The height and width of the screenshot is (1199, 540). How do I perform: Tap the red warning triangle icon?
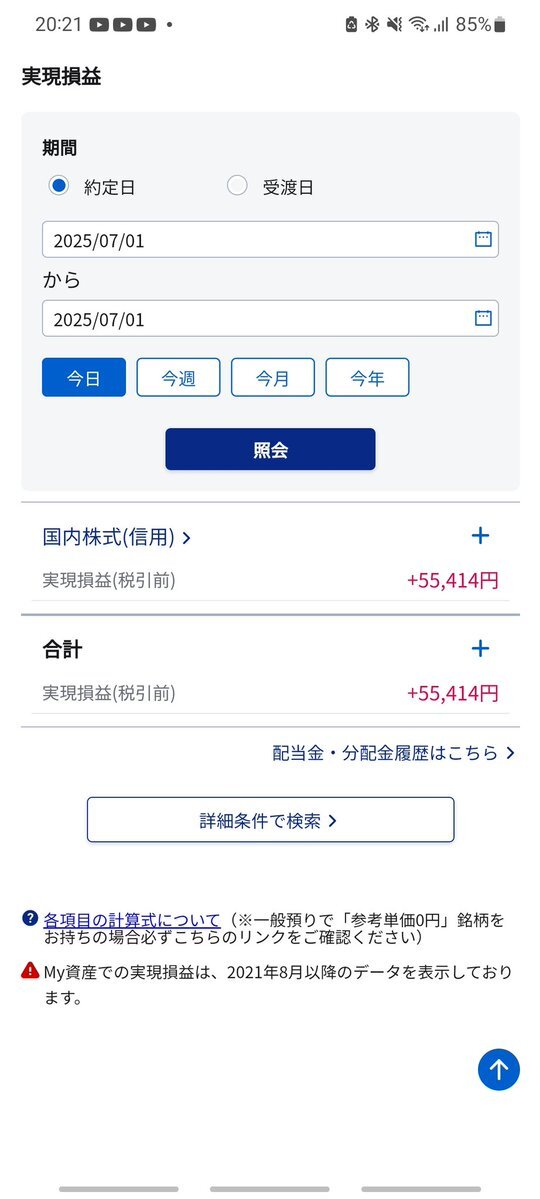(x=30, y=971)
